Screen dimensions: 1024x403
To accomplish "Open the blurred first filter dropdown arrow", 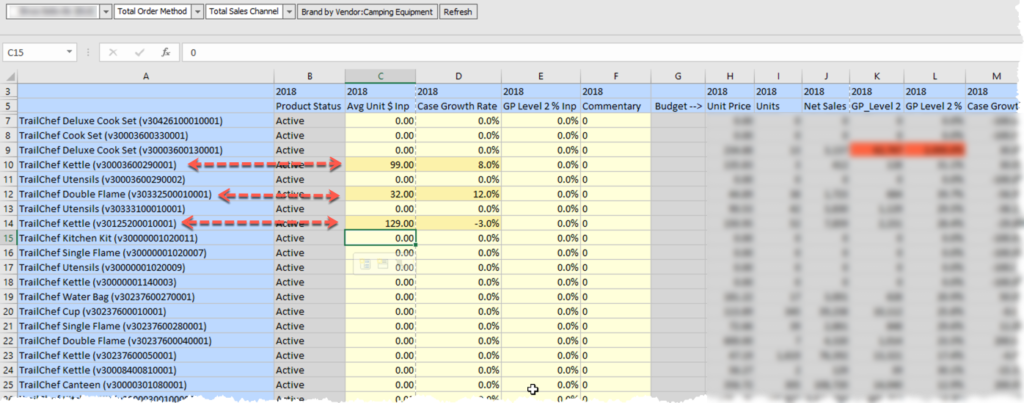I will pos(106,12).
